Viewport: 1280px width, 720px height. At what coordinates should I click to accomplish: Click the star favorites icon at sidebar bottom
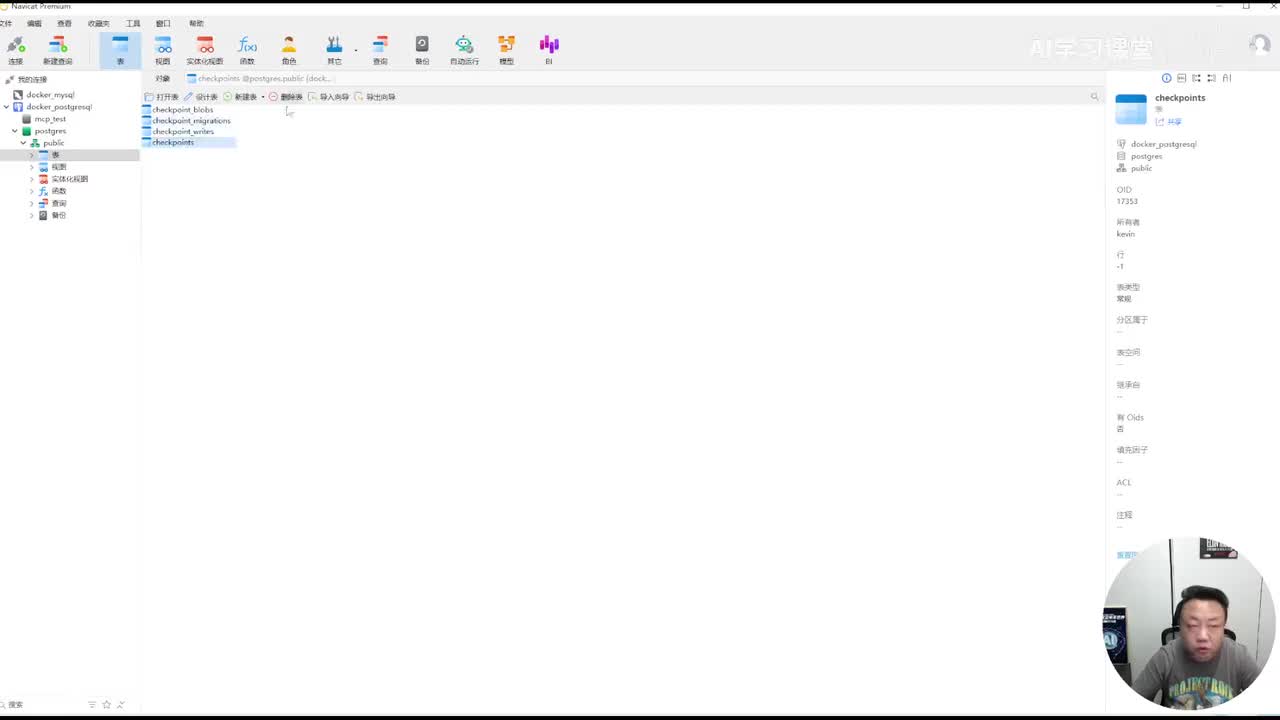107,705
